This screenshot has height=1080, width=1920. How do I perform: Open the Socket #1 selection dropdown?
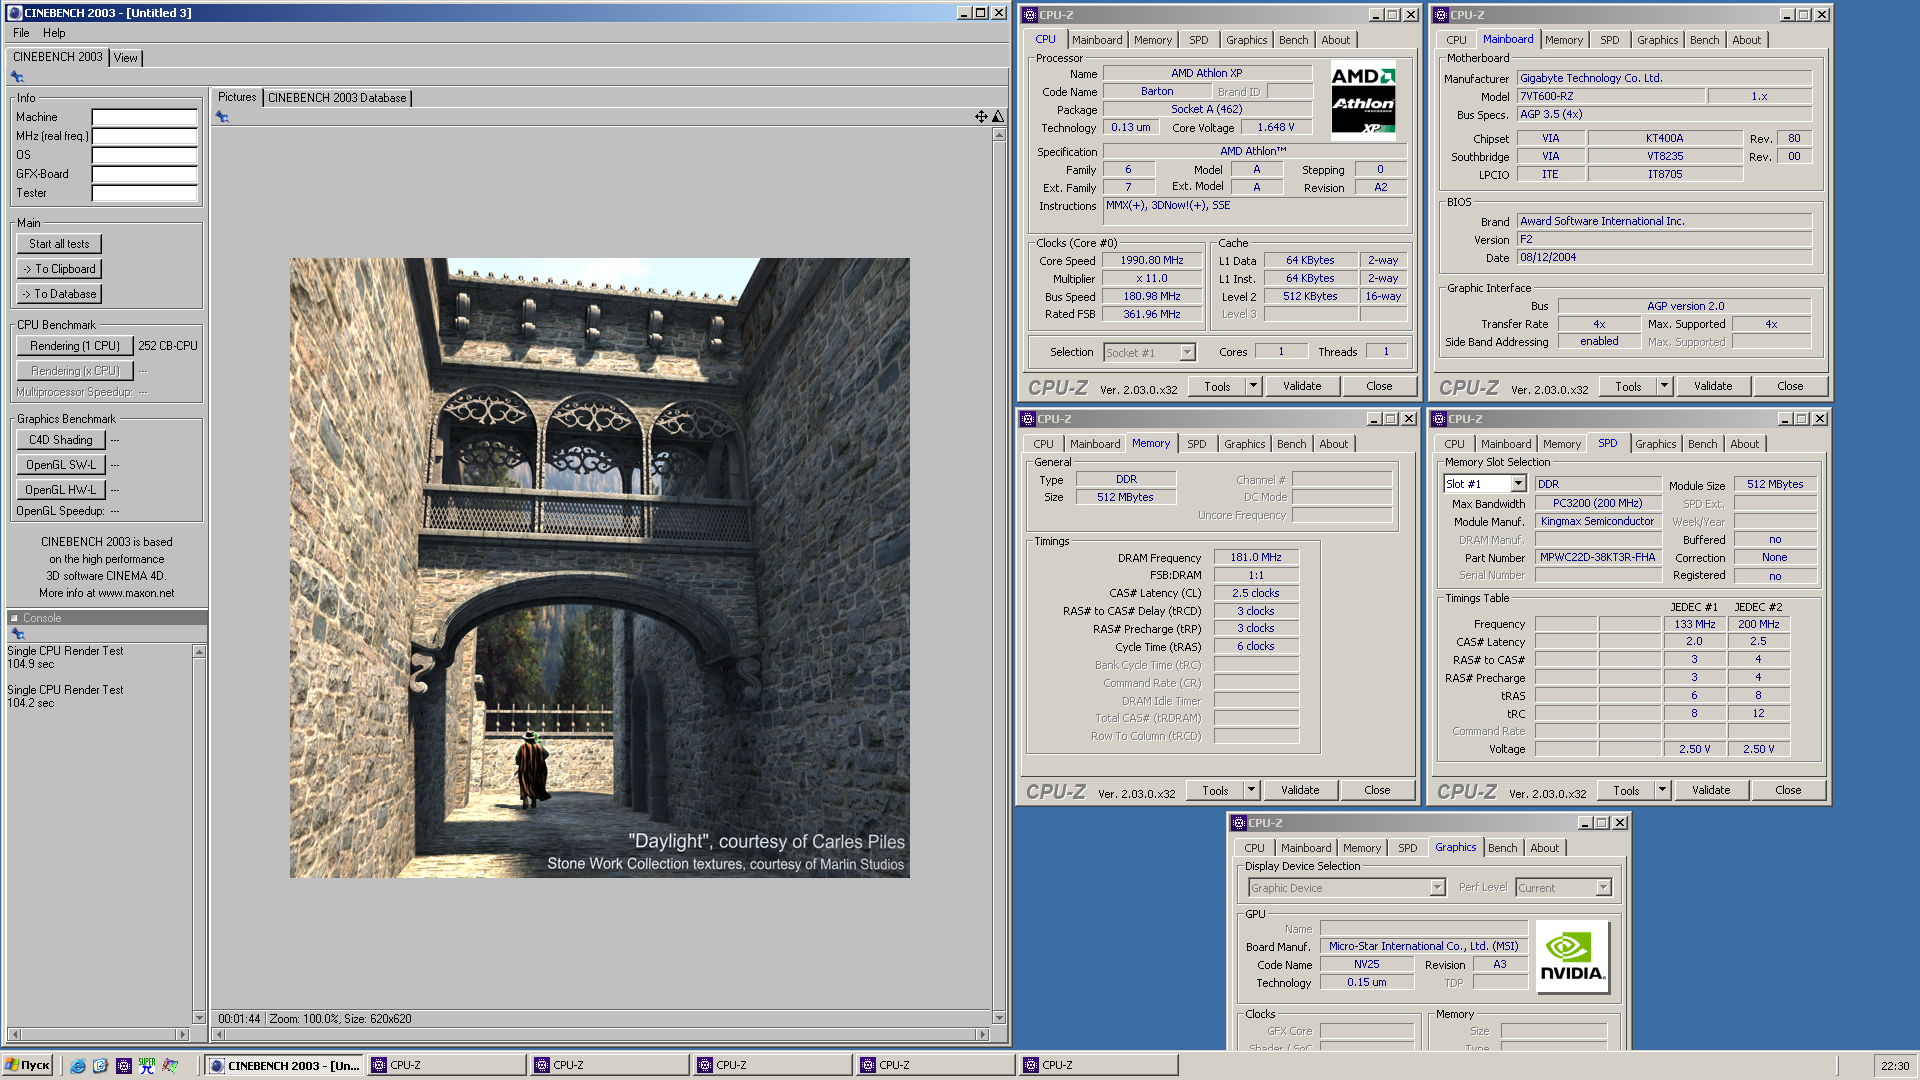point(1187,353)
